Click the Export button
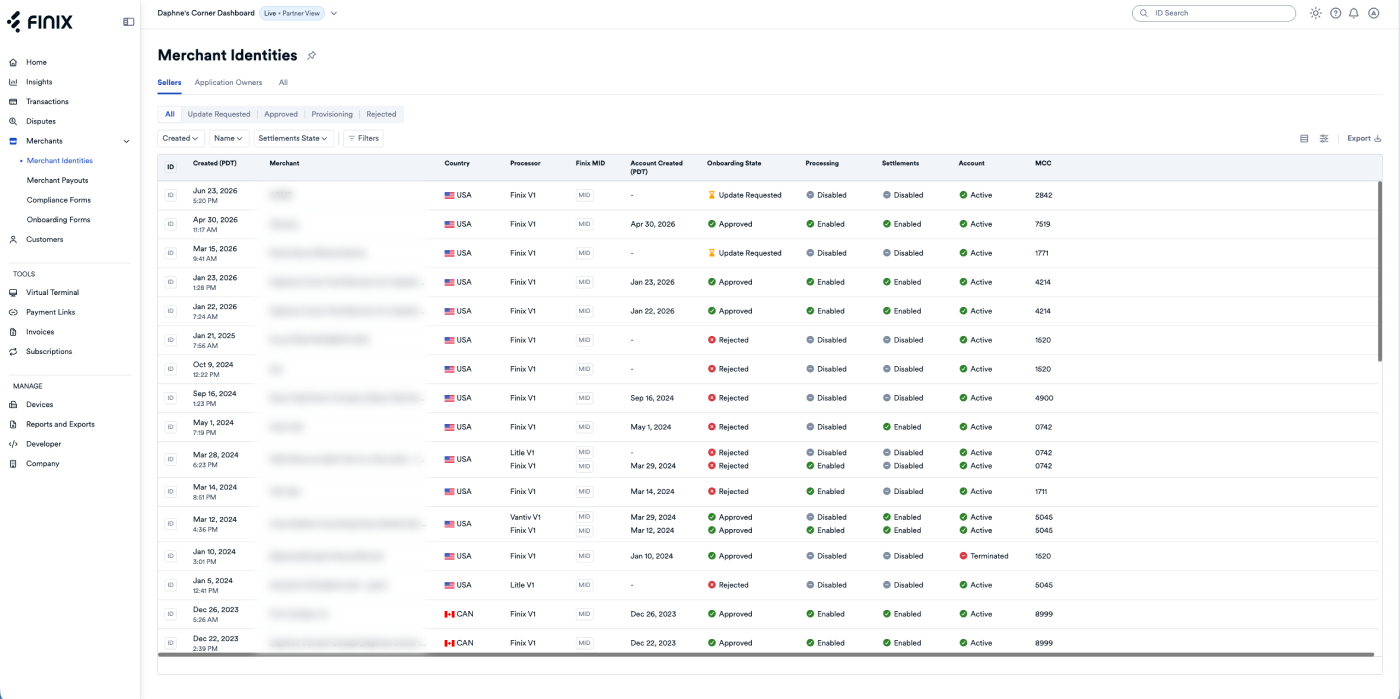 1364,138
